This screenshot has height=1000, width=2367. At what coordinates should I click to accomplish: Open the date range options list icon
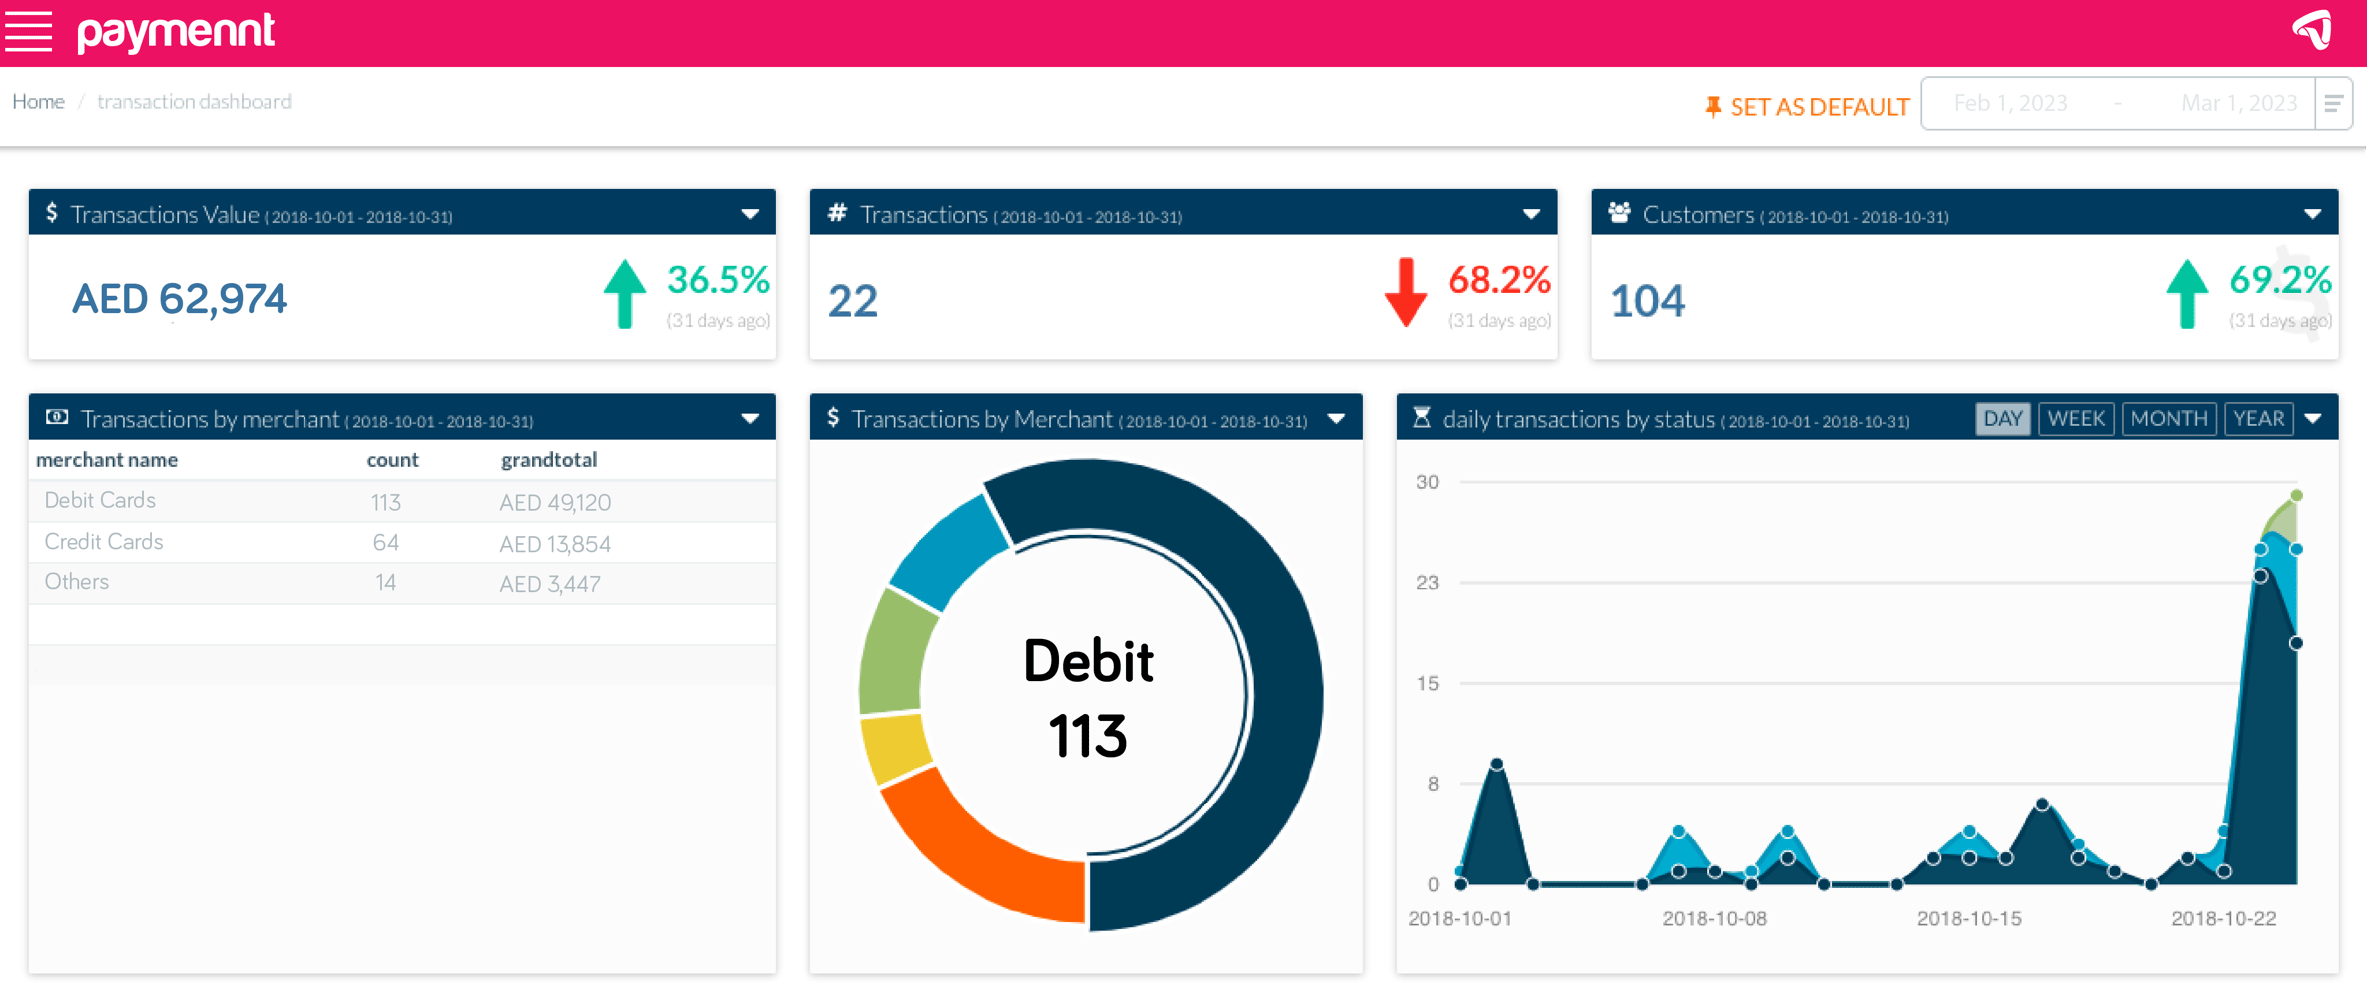point(2333,103)
